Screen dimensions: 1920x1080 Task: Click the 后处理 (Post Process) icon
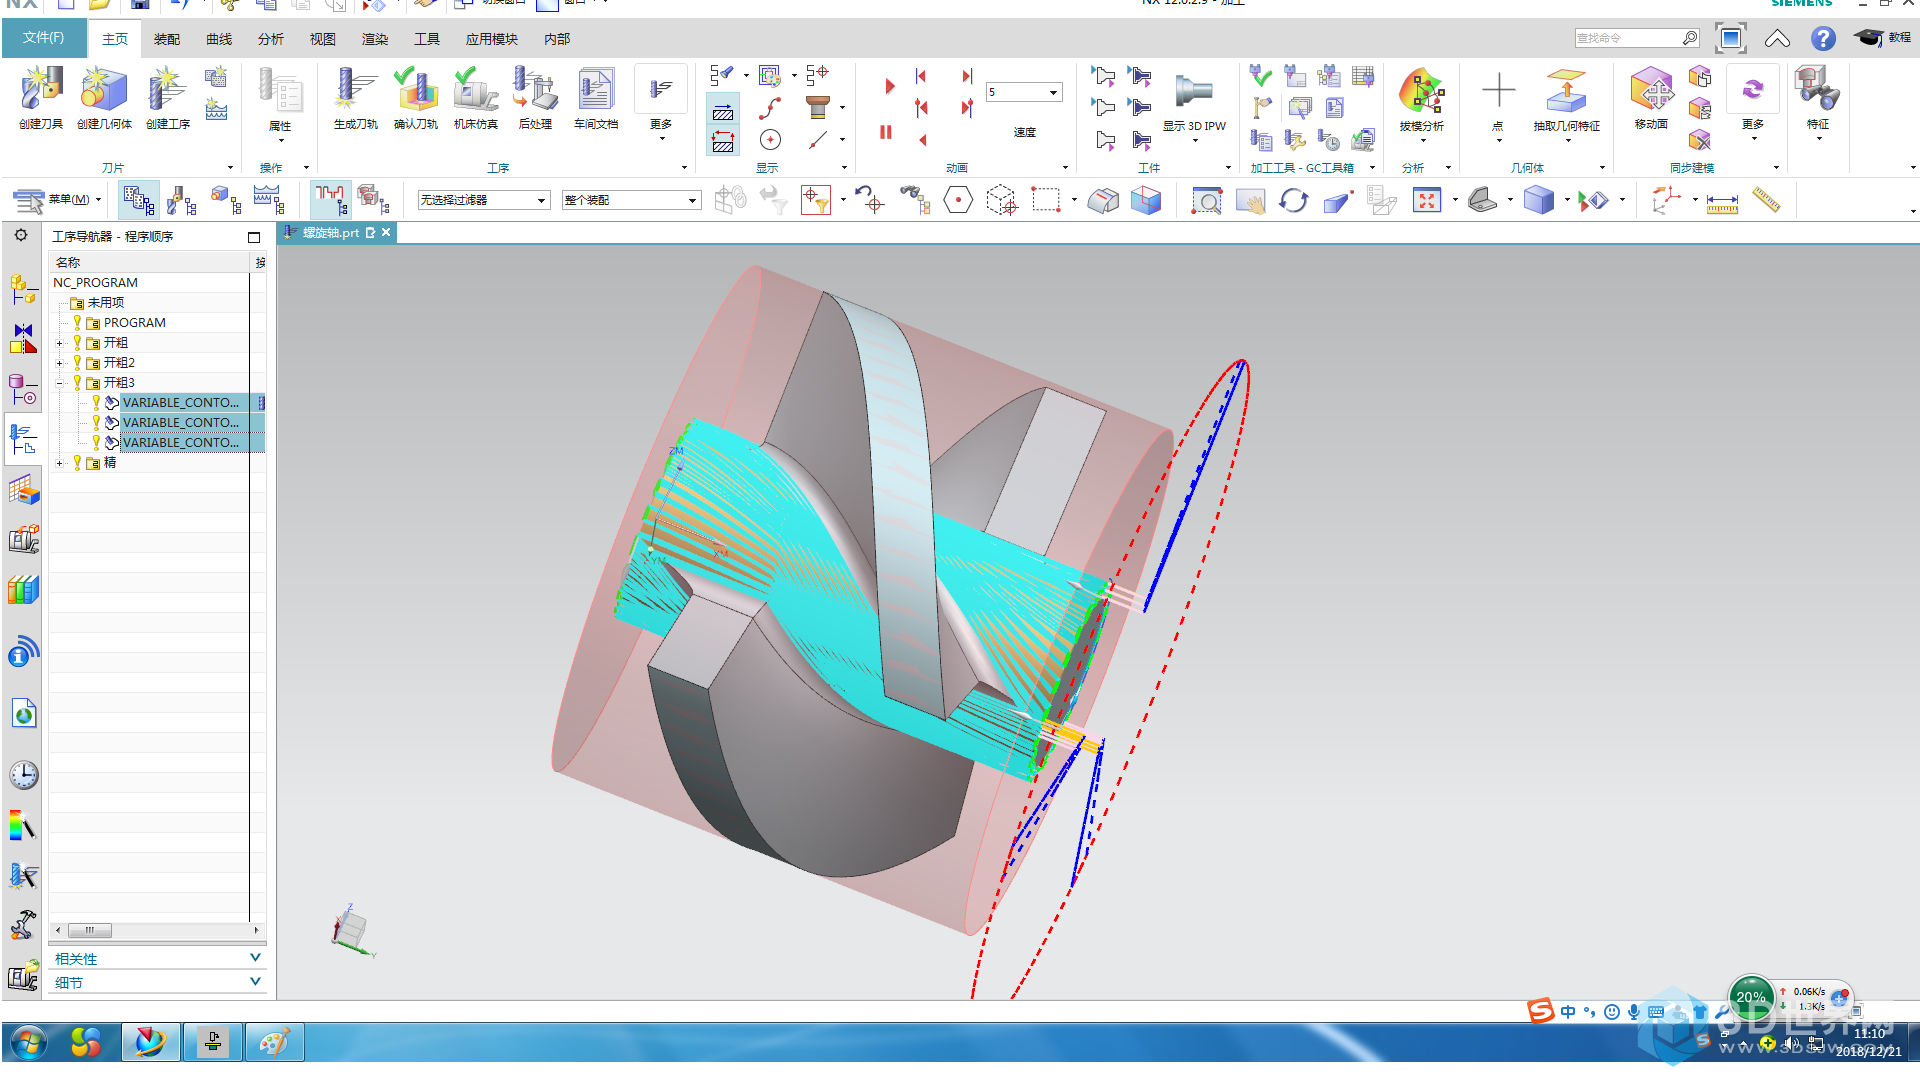[x=535, y=98]
